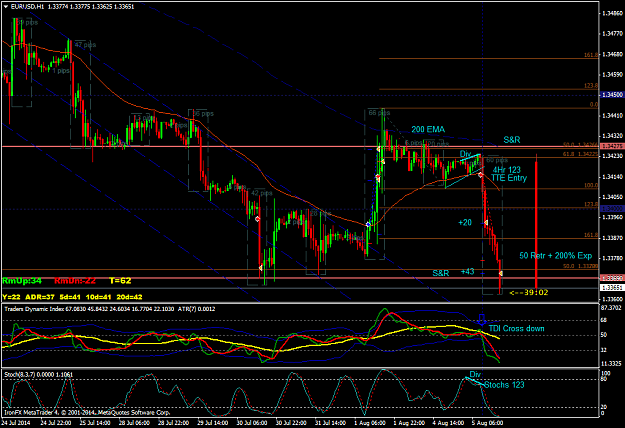Select the '50 Retr + 200% Exp' text
This screenshot has width=625, height=428.
coord(556,256)
